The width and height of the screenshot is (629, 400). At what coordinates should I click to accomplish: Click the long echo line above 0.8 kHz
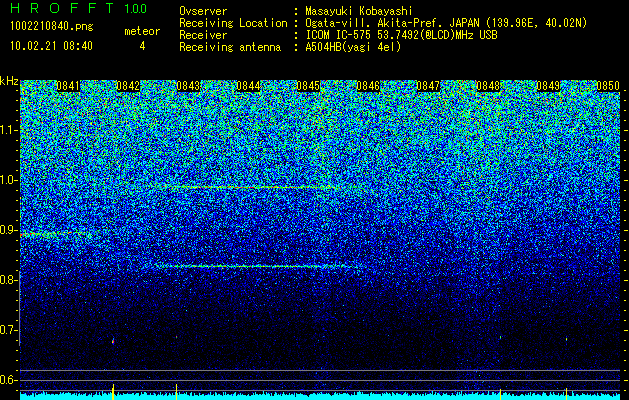257,266
